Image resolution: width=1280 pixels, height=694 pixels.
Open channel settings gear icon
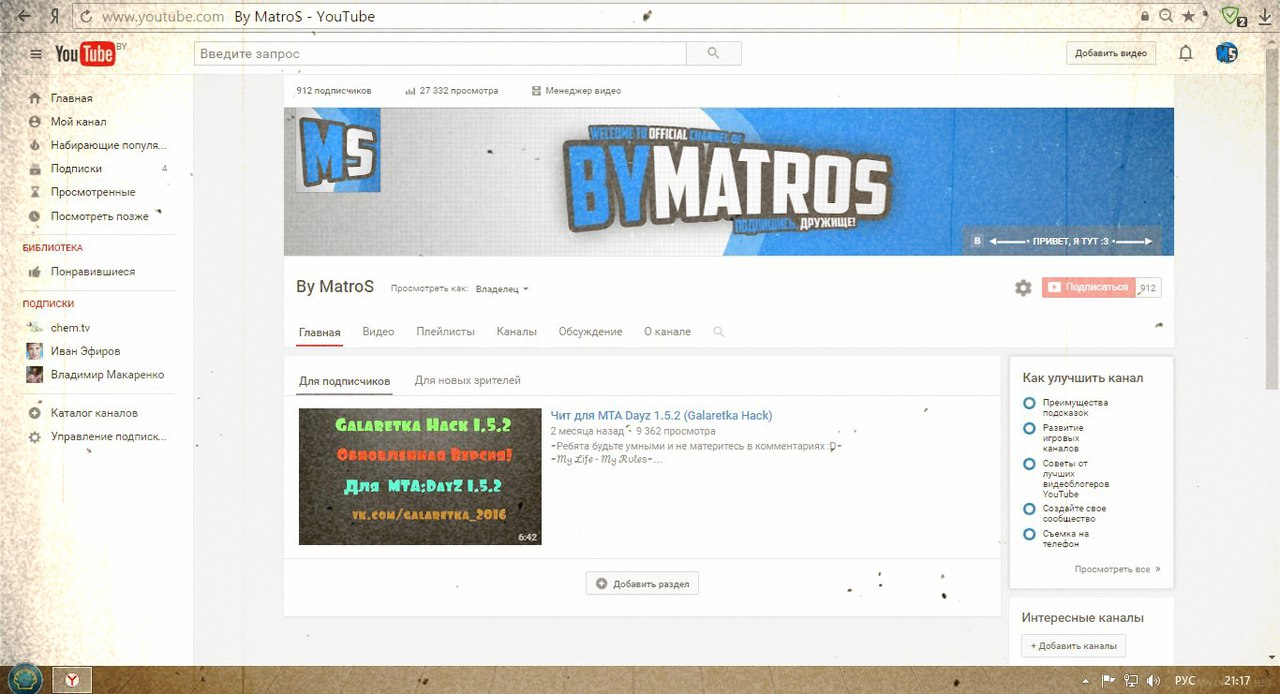click(1023, 288)
